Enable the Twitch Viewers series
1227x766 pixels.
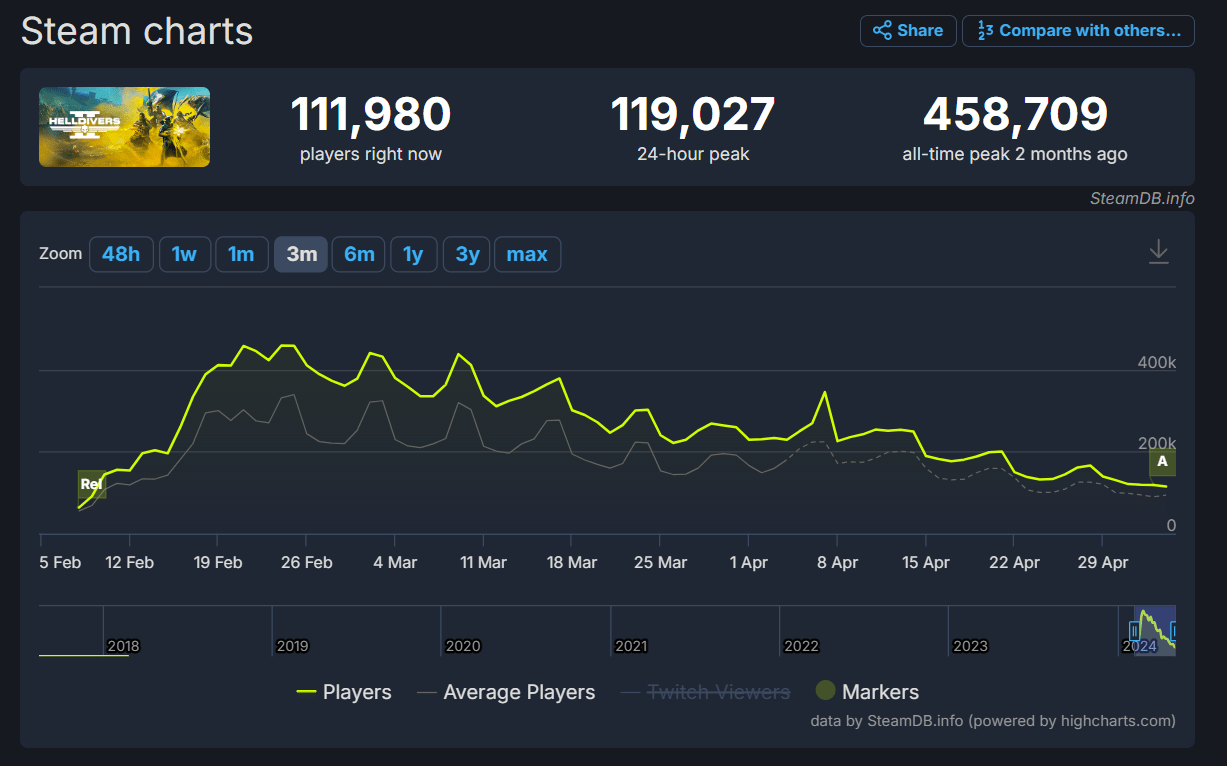[x=706, y=692]
